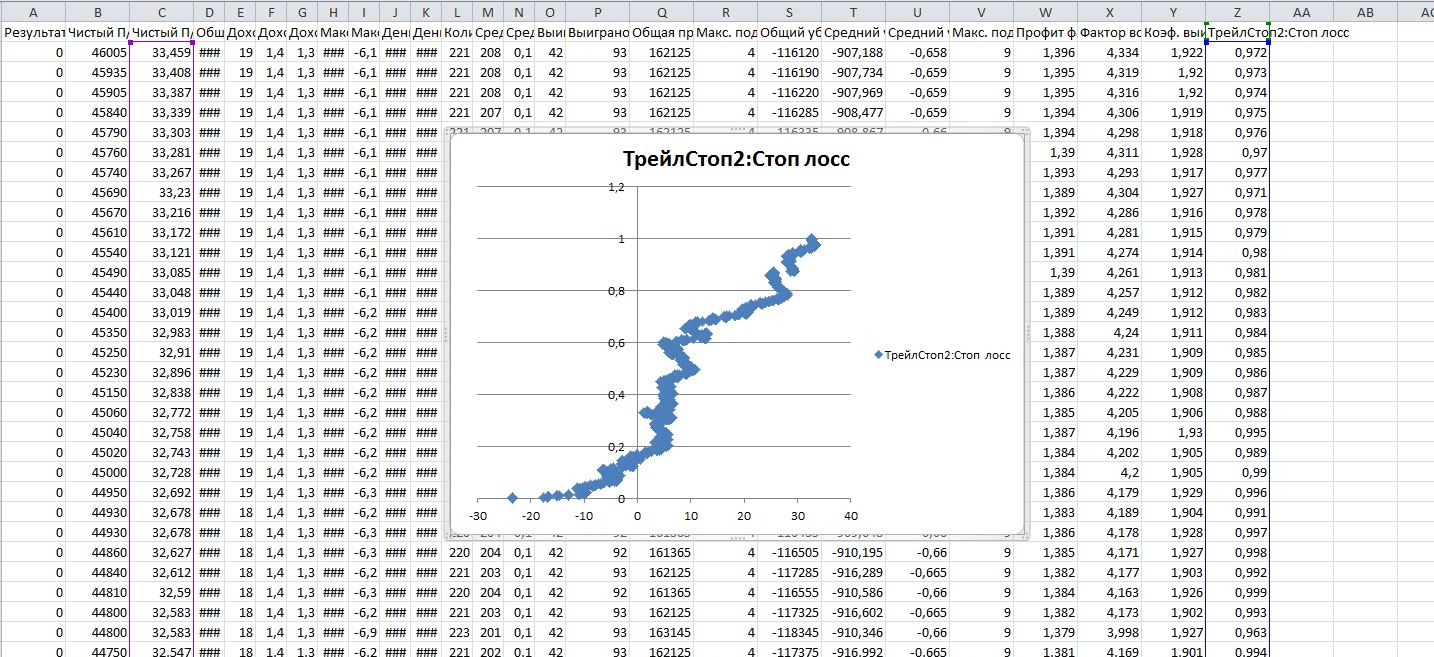Image resolution: width=1434 pixels, height=657 pixels.
Task: Click the 1,2 label on the chart's vertical axis
Action: click(617, 187)
